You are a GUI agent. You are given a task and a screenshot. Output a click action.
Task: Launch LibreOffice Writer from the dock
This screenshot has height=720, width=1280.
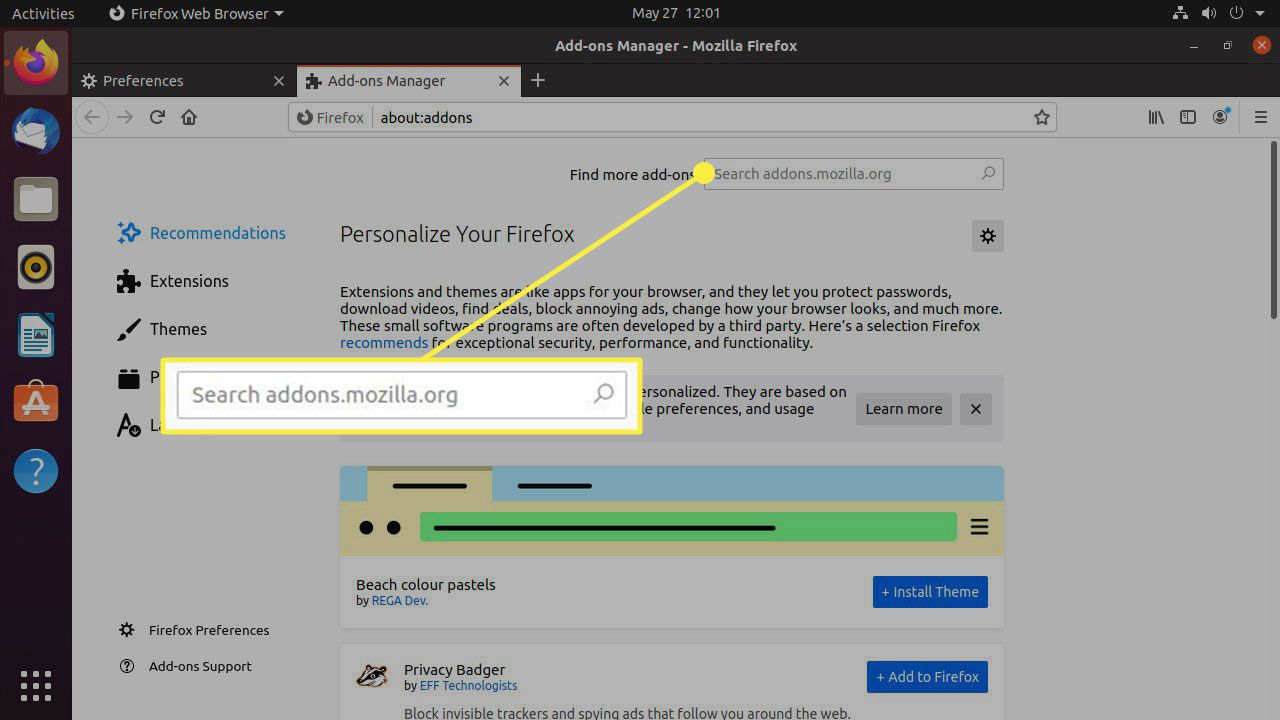pos(36,335)
